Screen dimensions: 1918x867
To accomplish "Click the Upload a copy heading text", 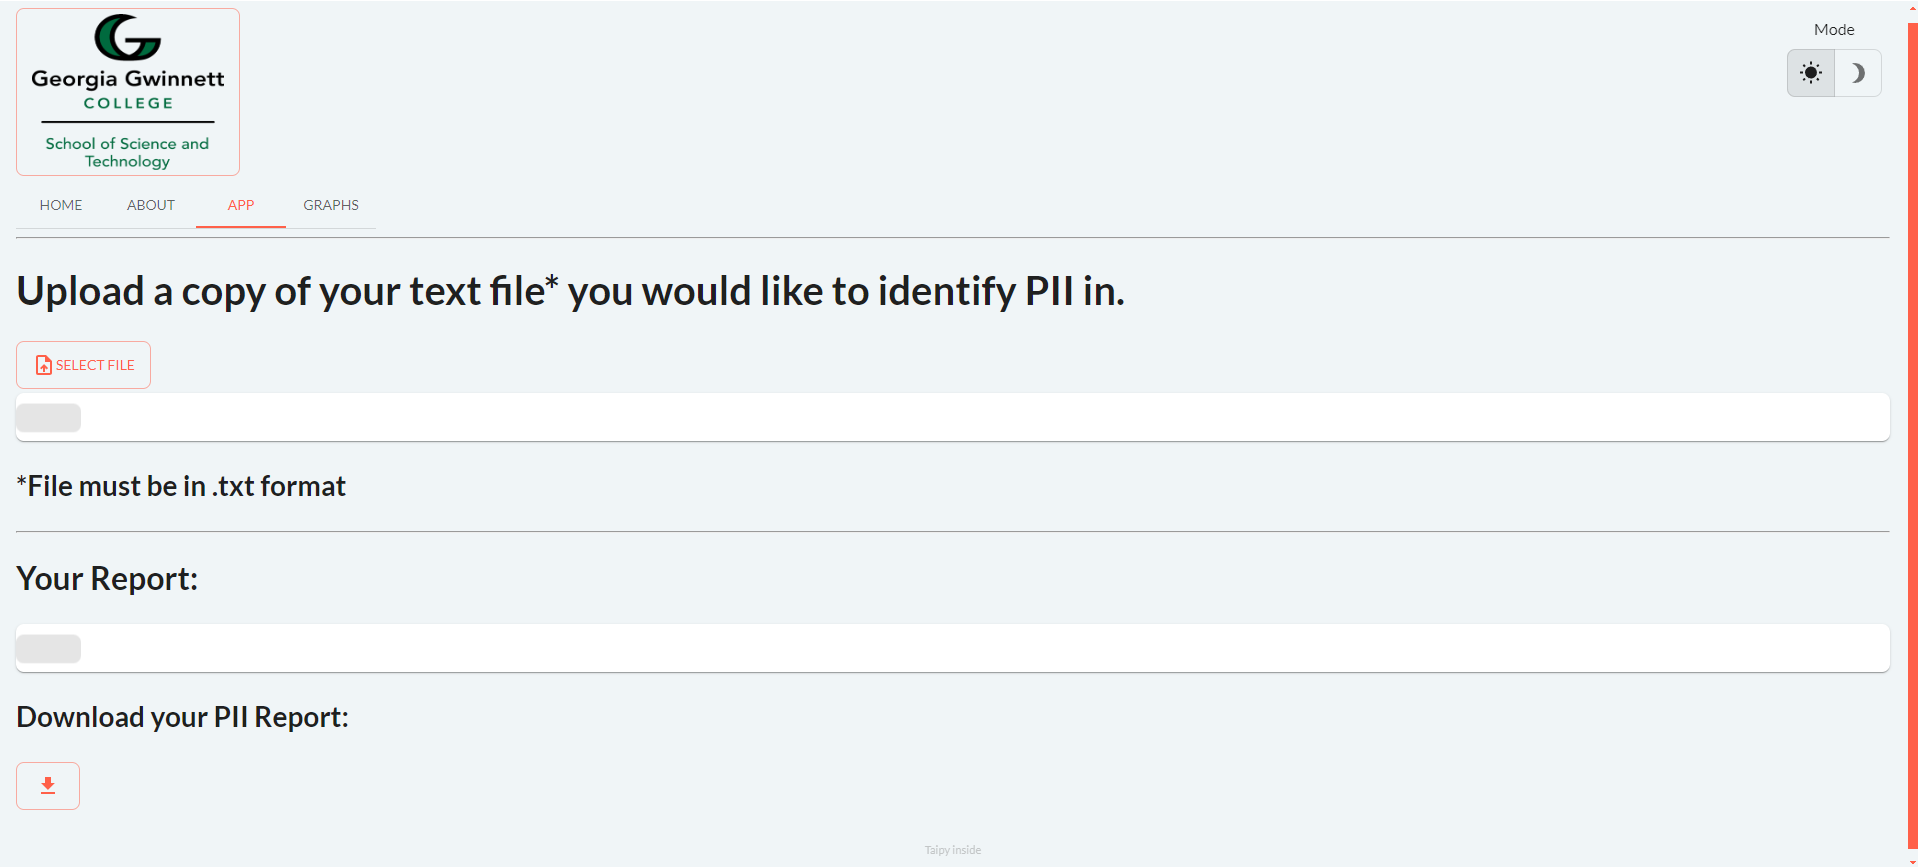I will [571, 291].
